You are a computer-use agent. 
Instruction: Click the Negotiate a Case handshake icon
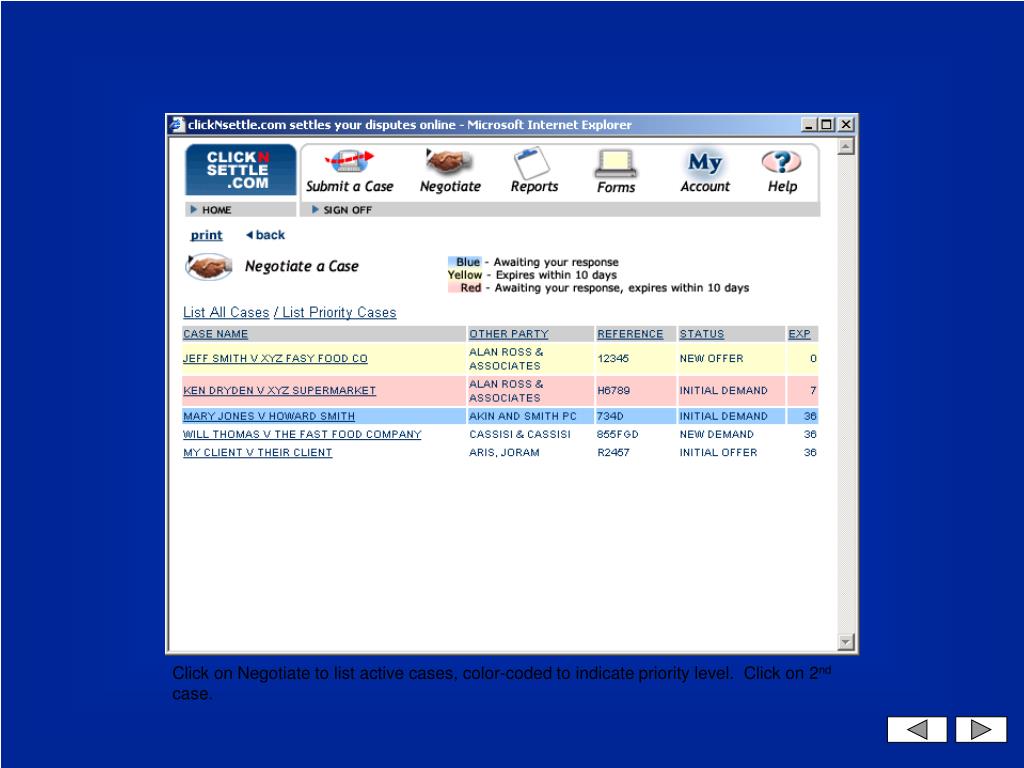(209, 266)
